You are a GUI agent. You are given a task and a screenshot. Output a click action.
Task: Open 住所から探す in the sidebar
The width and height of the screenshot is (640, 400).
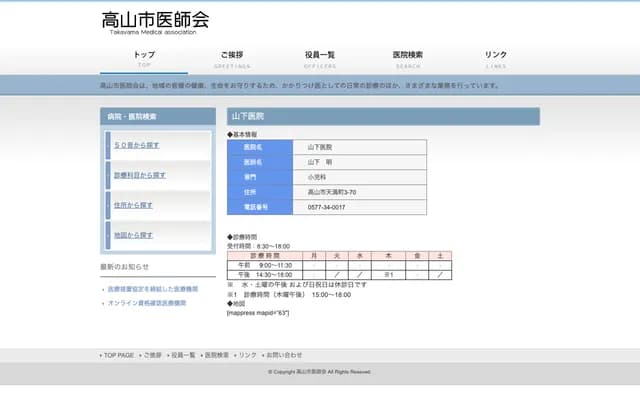(134, 206)
